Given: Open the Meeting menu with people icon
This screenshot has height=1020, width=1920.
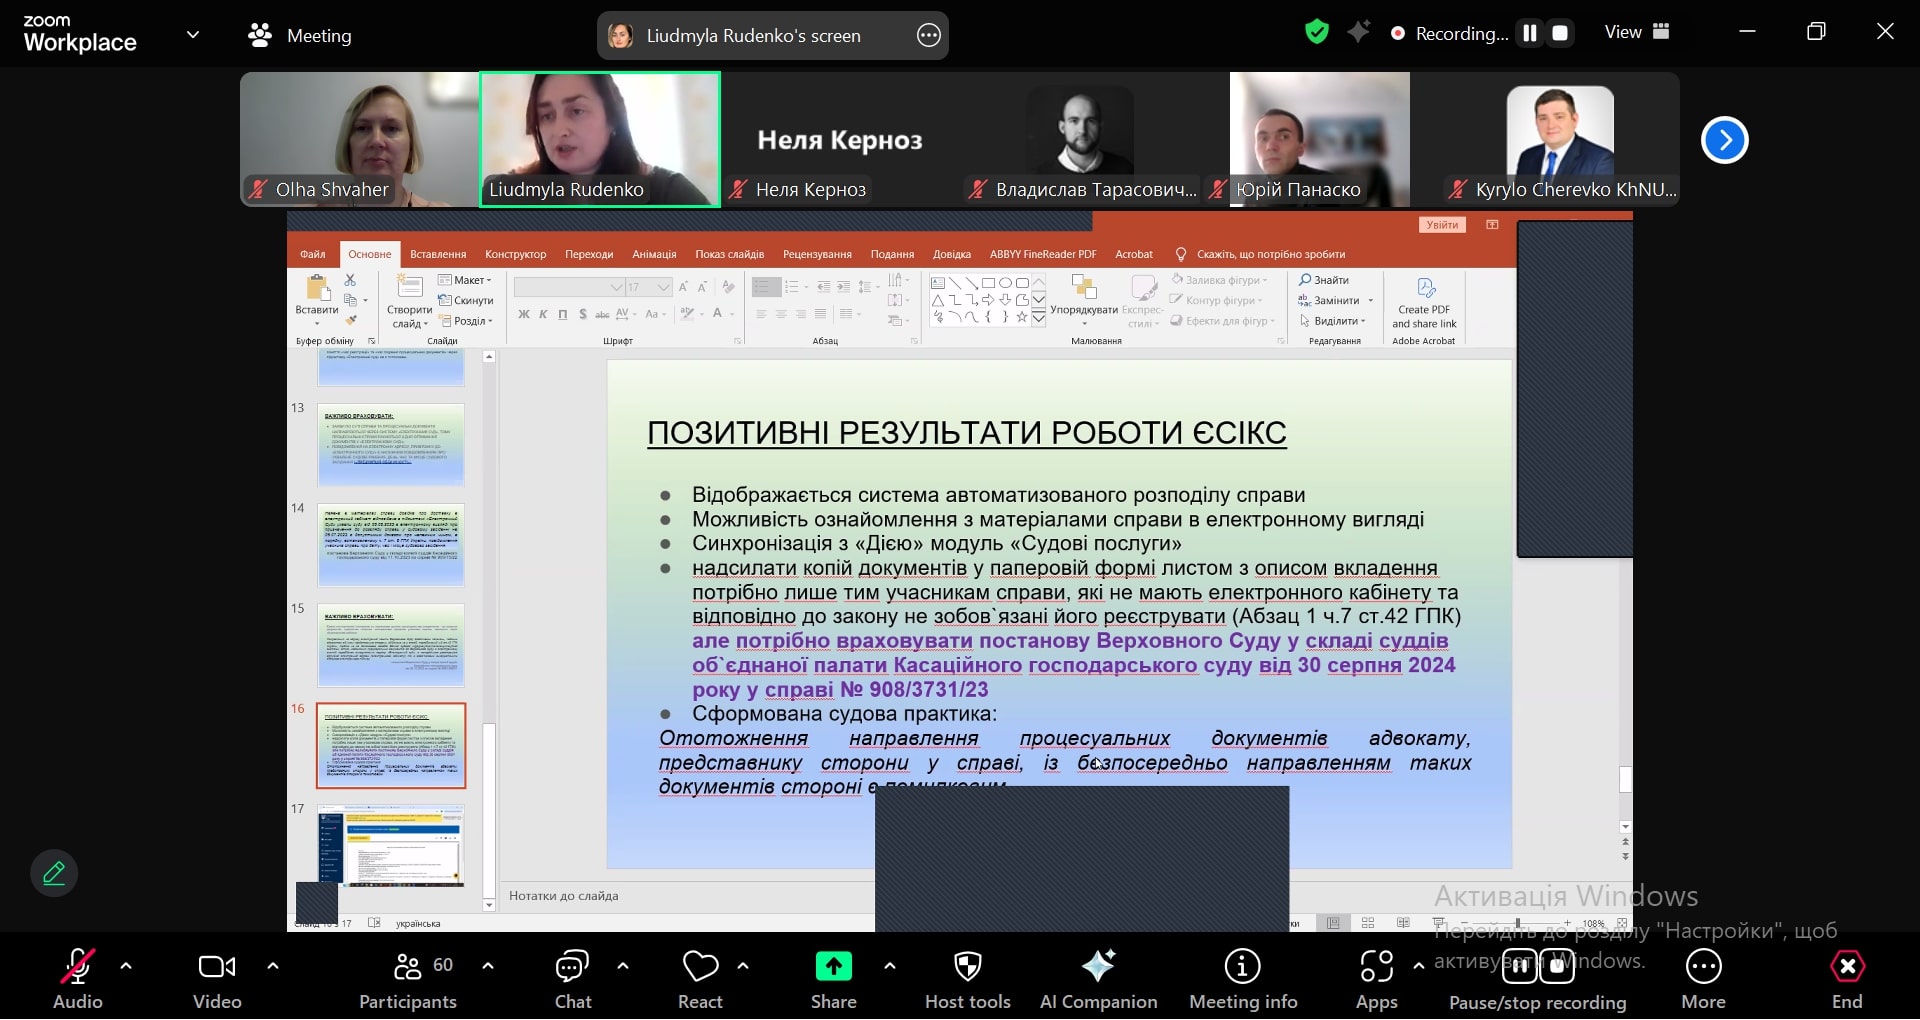Looking at the screenshot, I should point(300,36).
